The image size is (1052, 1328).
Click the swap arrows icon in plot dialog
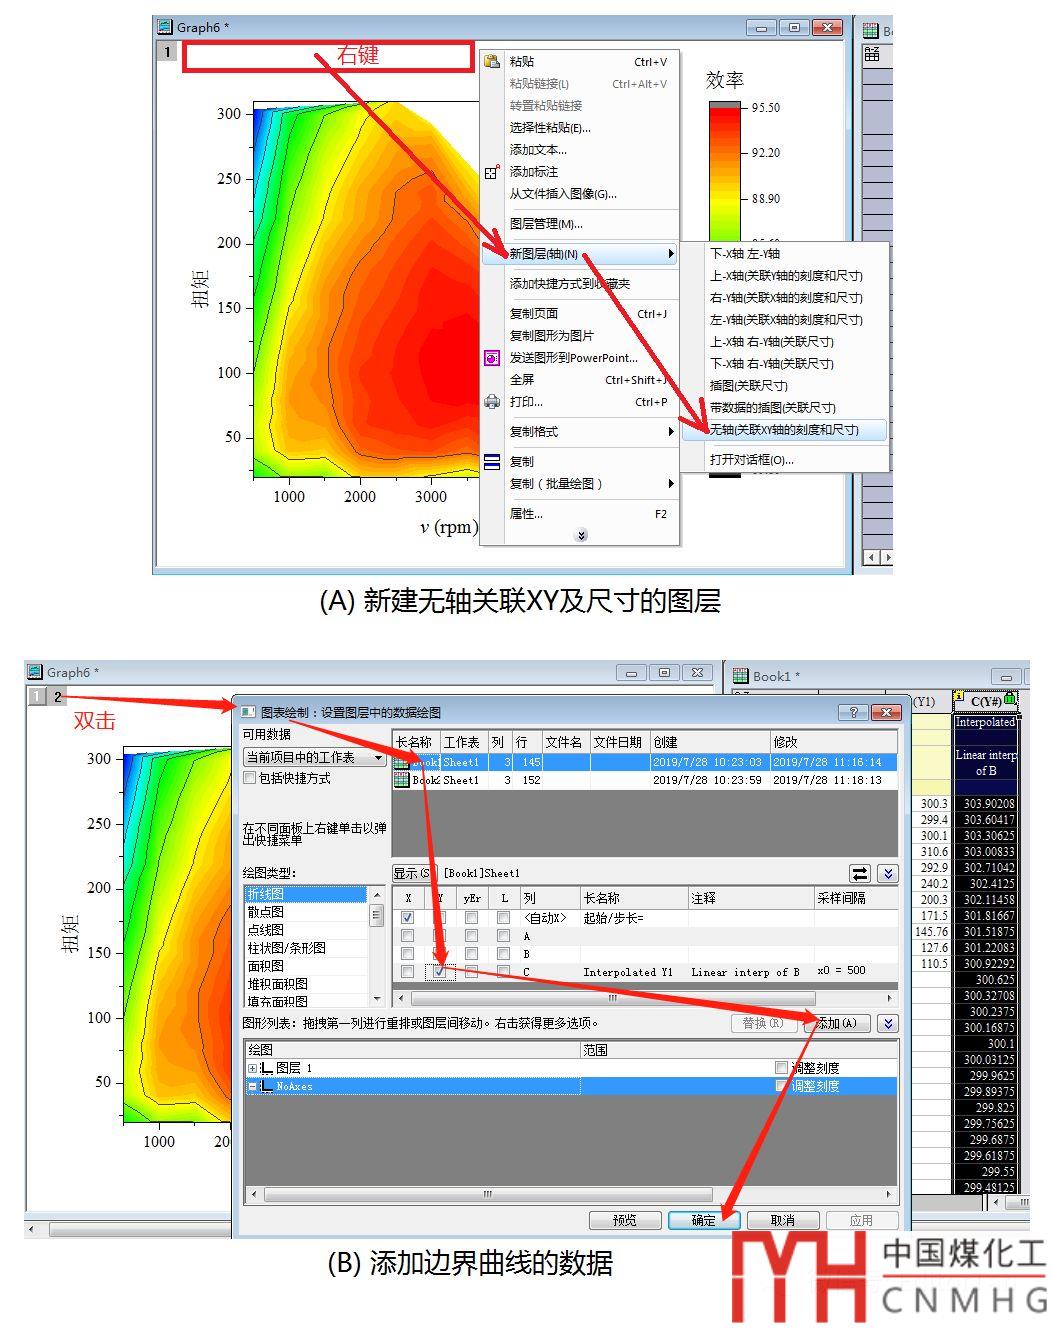click(859, 873)
